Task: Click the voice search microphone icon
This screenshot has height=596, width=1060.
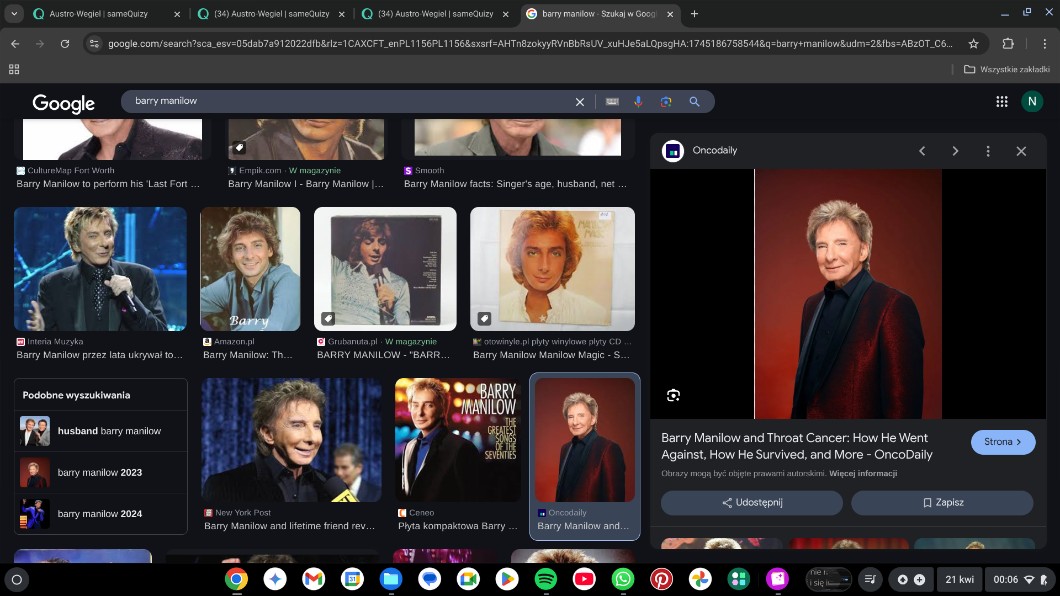Action: point(638,101)
